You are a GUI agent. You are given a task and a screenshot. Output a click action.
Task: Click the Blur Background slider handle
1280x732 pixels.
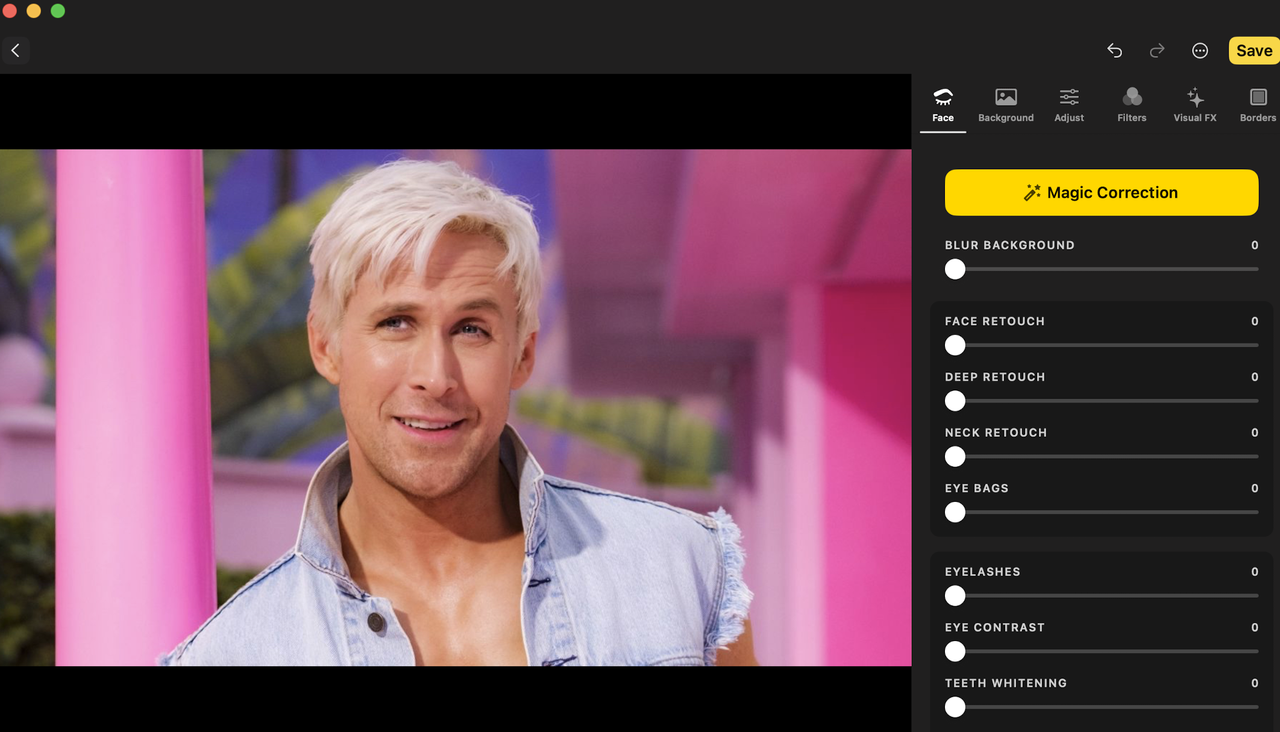pos(955,269)
